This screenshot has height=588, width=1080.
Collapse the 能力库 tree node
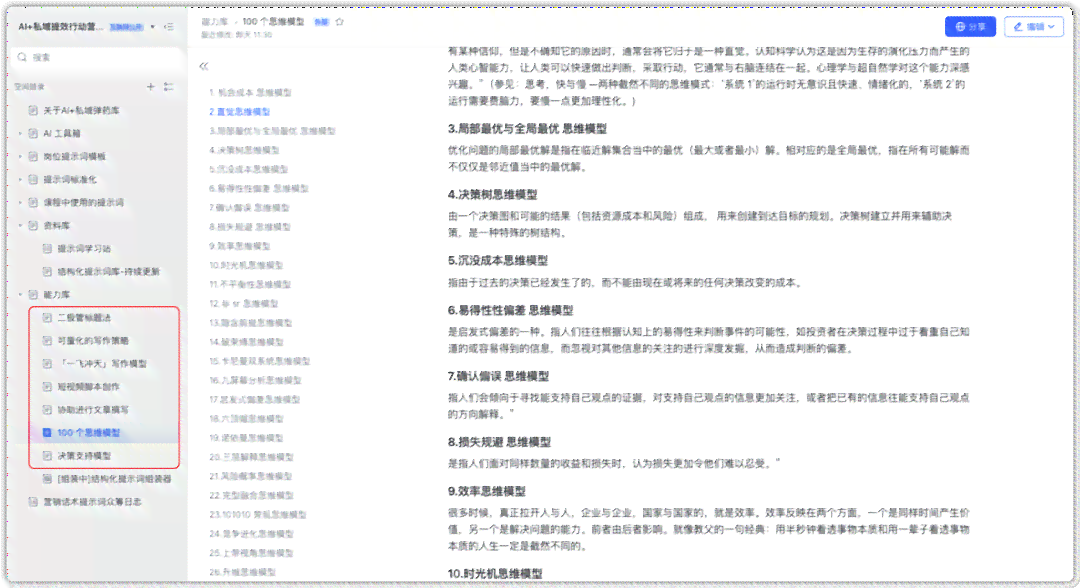tap(21, 295)
